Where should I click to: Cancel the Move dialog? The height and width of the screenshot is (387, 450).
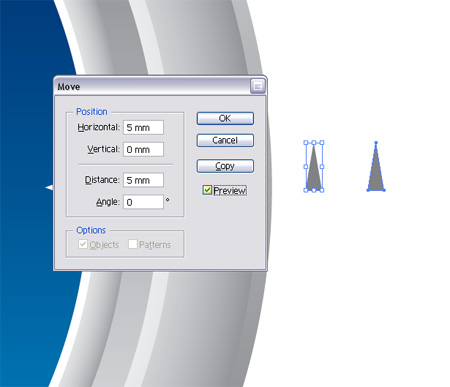tap(225, 140)
